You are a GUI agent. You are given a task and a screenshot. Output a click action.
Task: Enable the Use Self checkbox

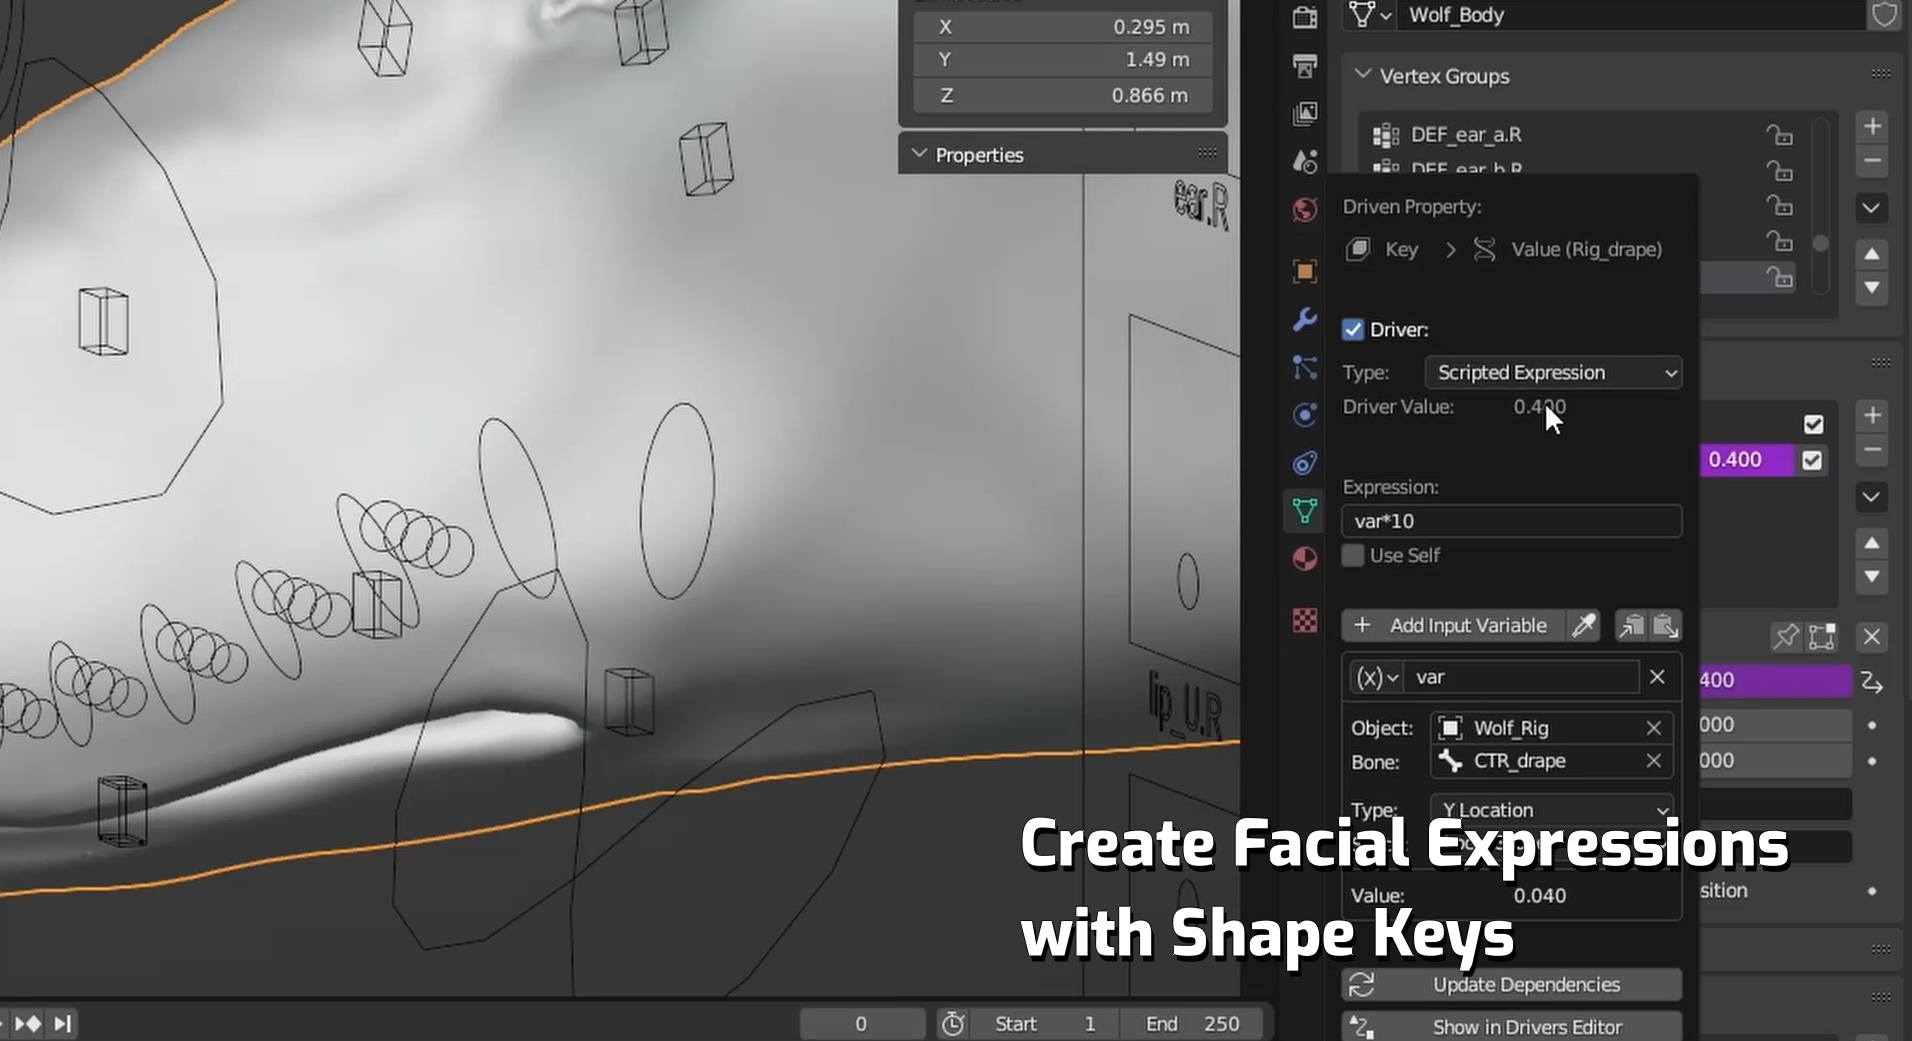1353,556
